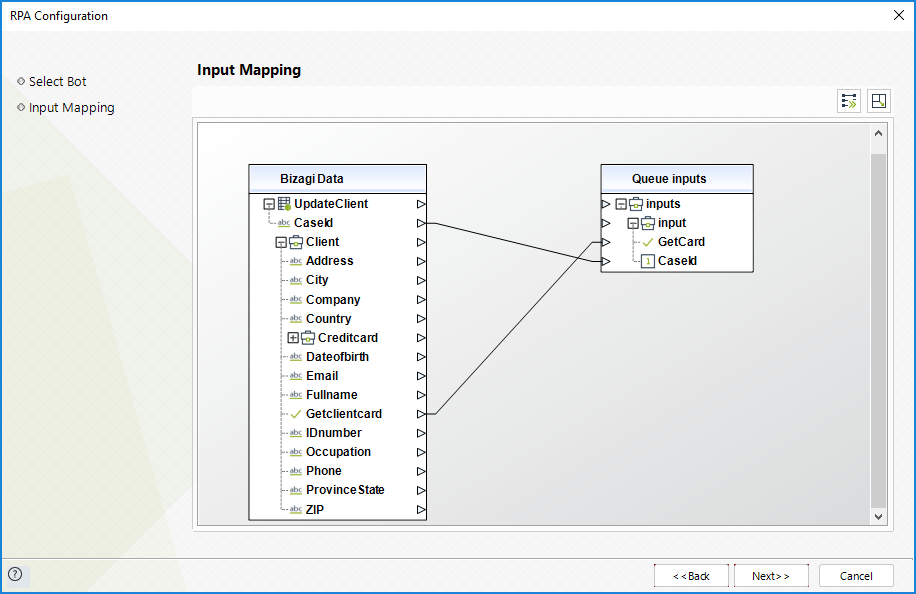Collapse the Client tree node
The image size is (916, 594).
[x=281, y=242]
